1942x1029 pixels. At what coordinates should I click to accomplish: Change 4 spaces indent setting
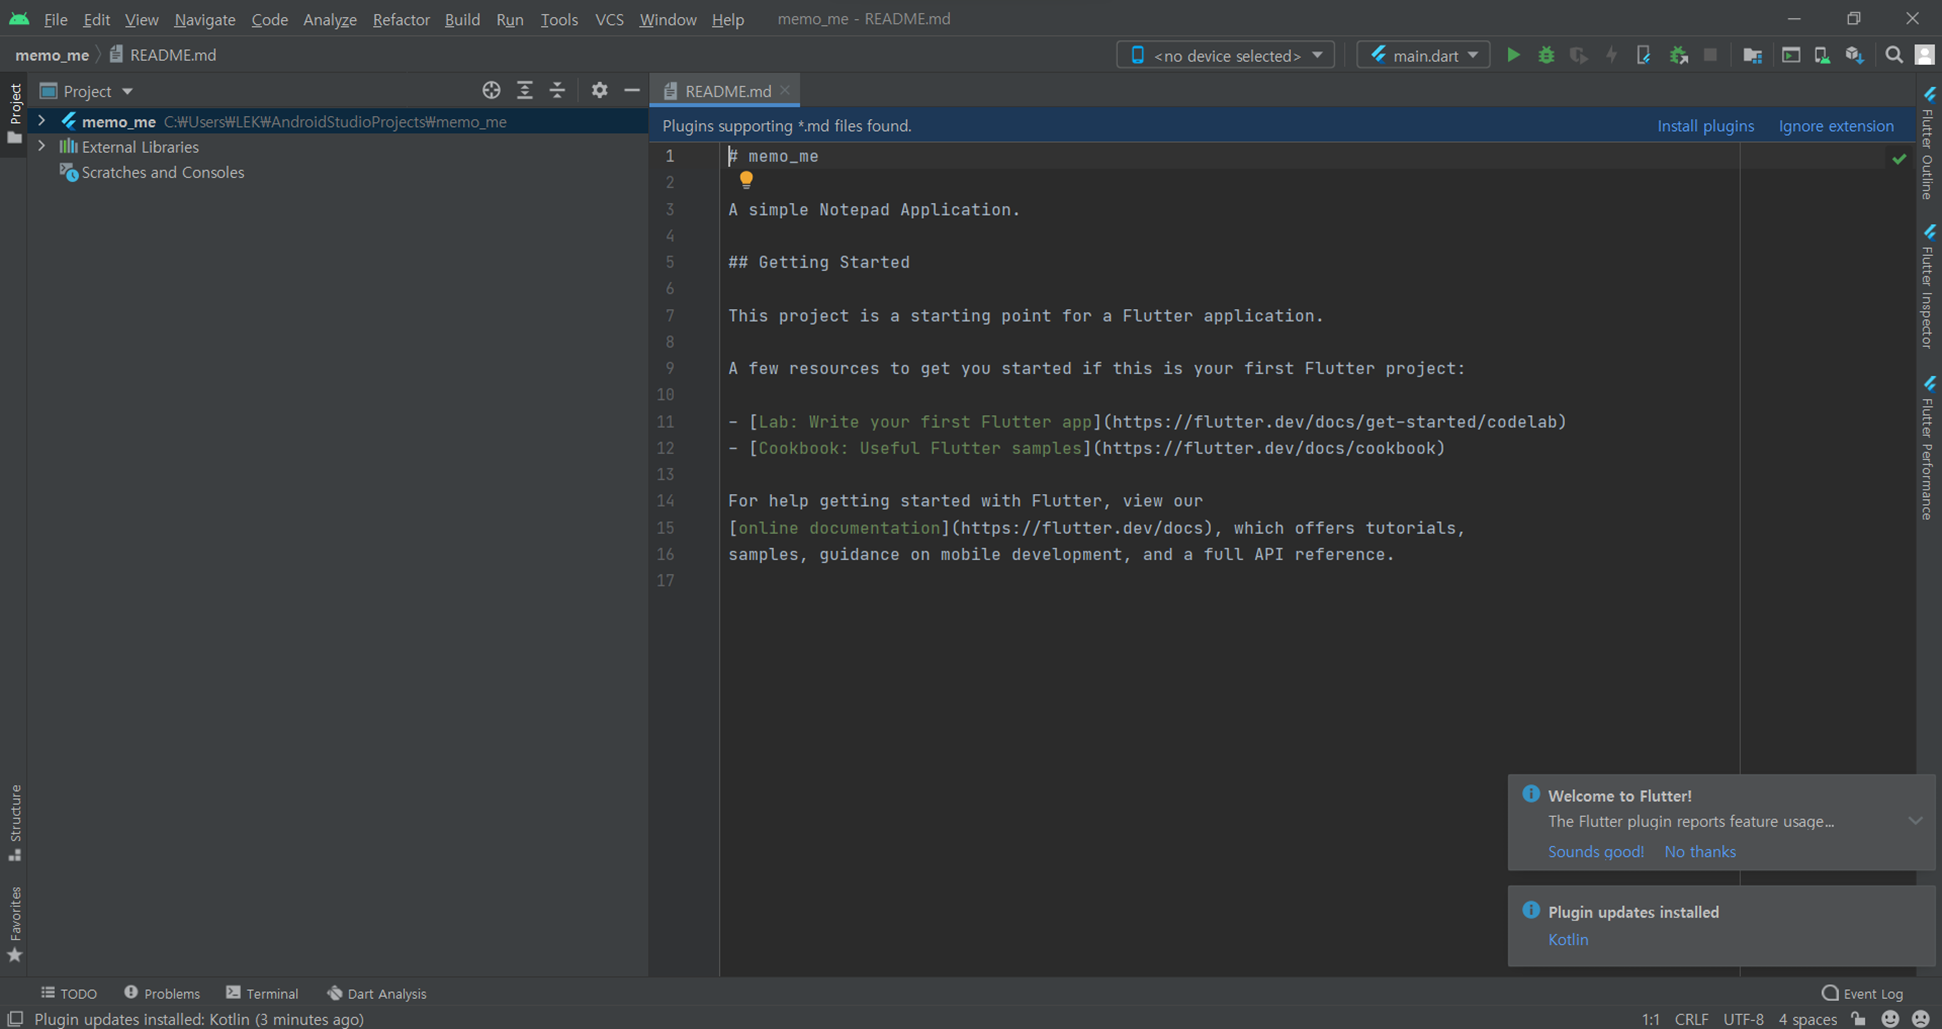point(1807,1019)
